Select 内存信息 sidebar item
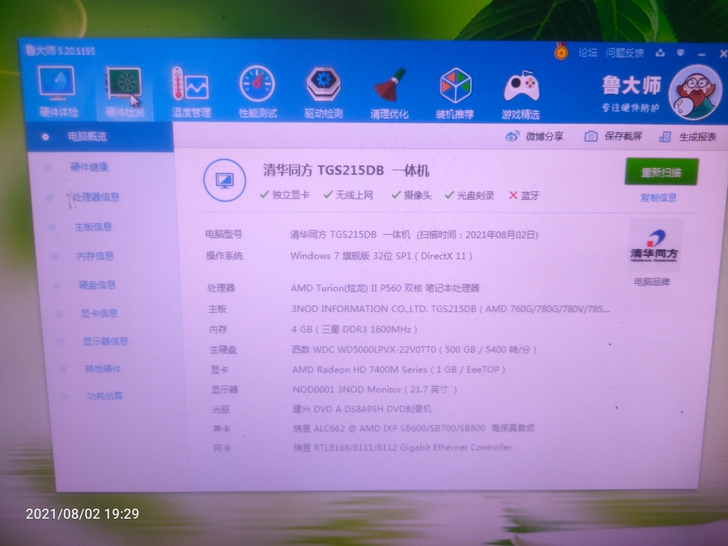Screen dimensions: 728x546 tap(95, 256)
